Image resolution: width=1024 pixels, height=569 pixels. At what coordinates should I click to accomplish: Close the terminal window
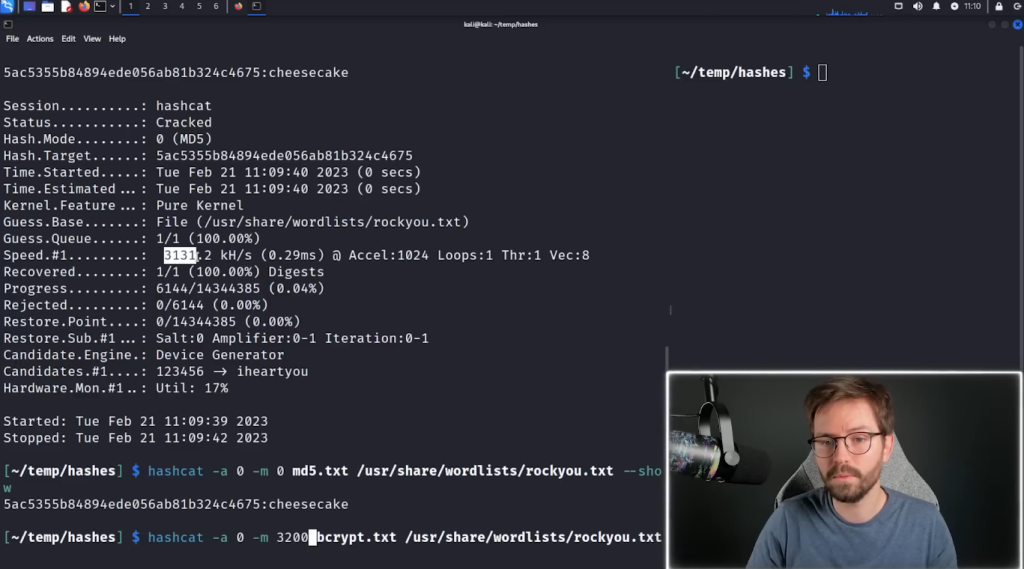tap(1017, 25)
